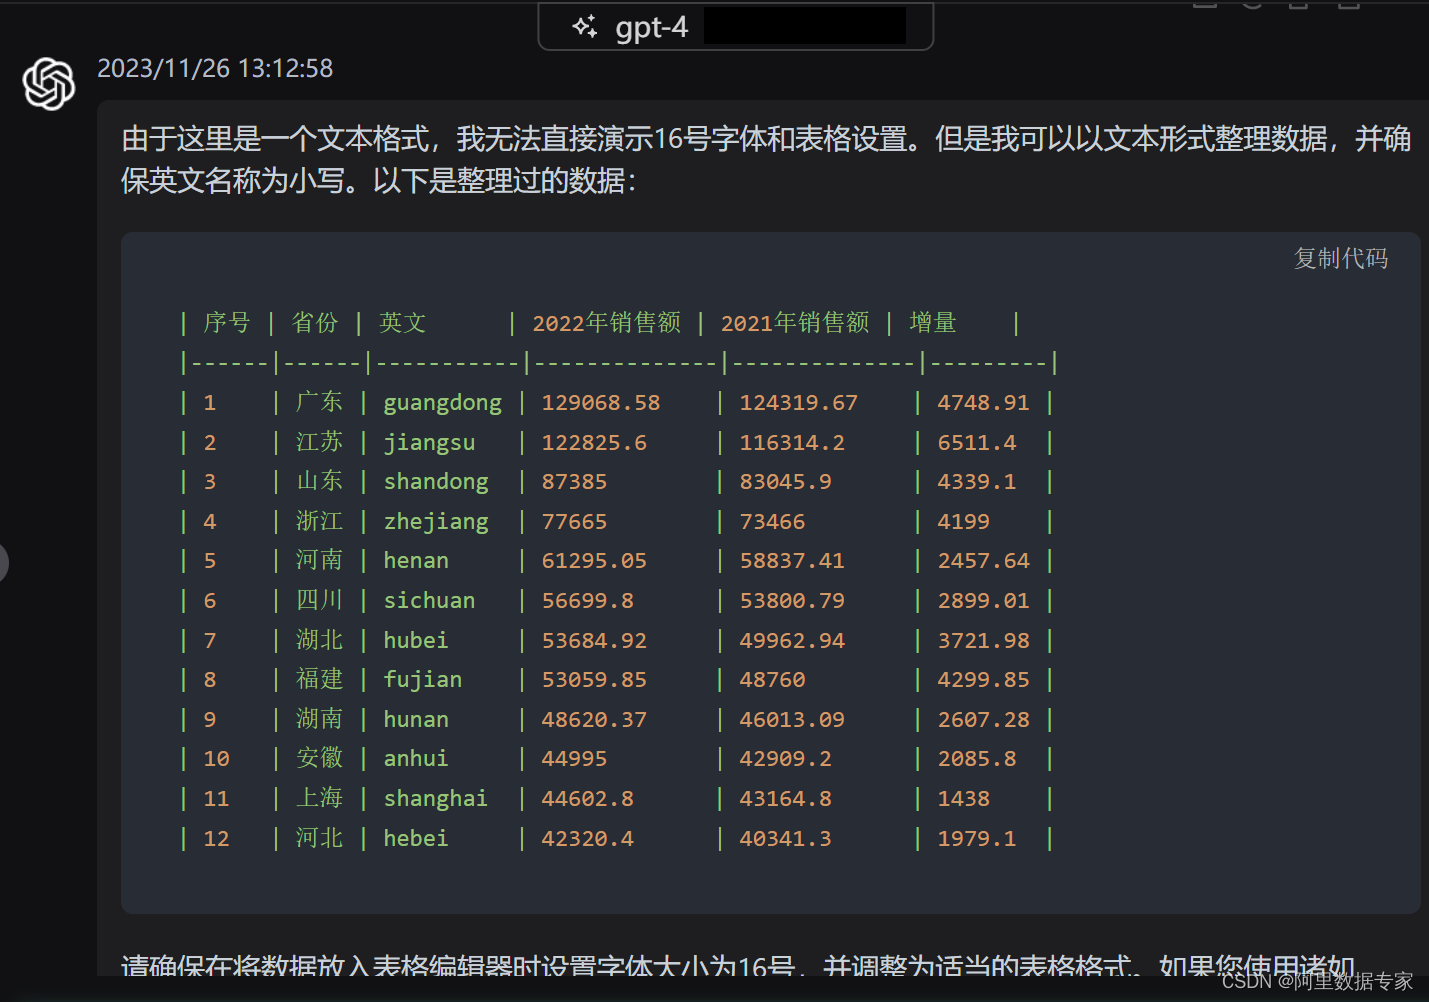Click the guangdong cell

[x=443, y=403]
